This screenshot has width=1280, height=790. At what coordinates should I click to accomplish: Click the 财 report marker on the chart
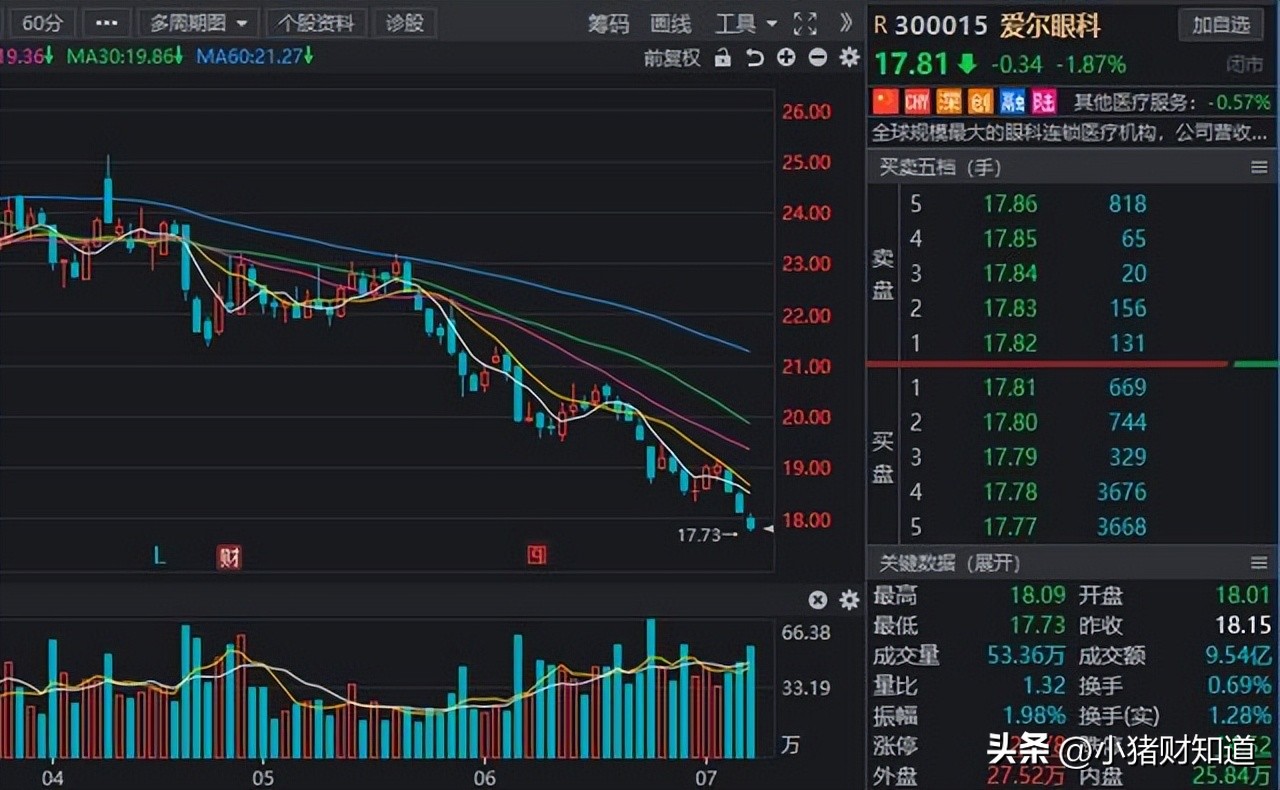(227, 555)
